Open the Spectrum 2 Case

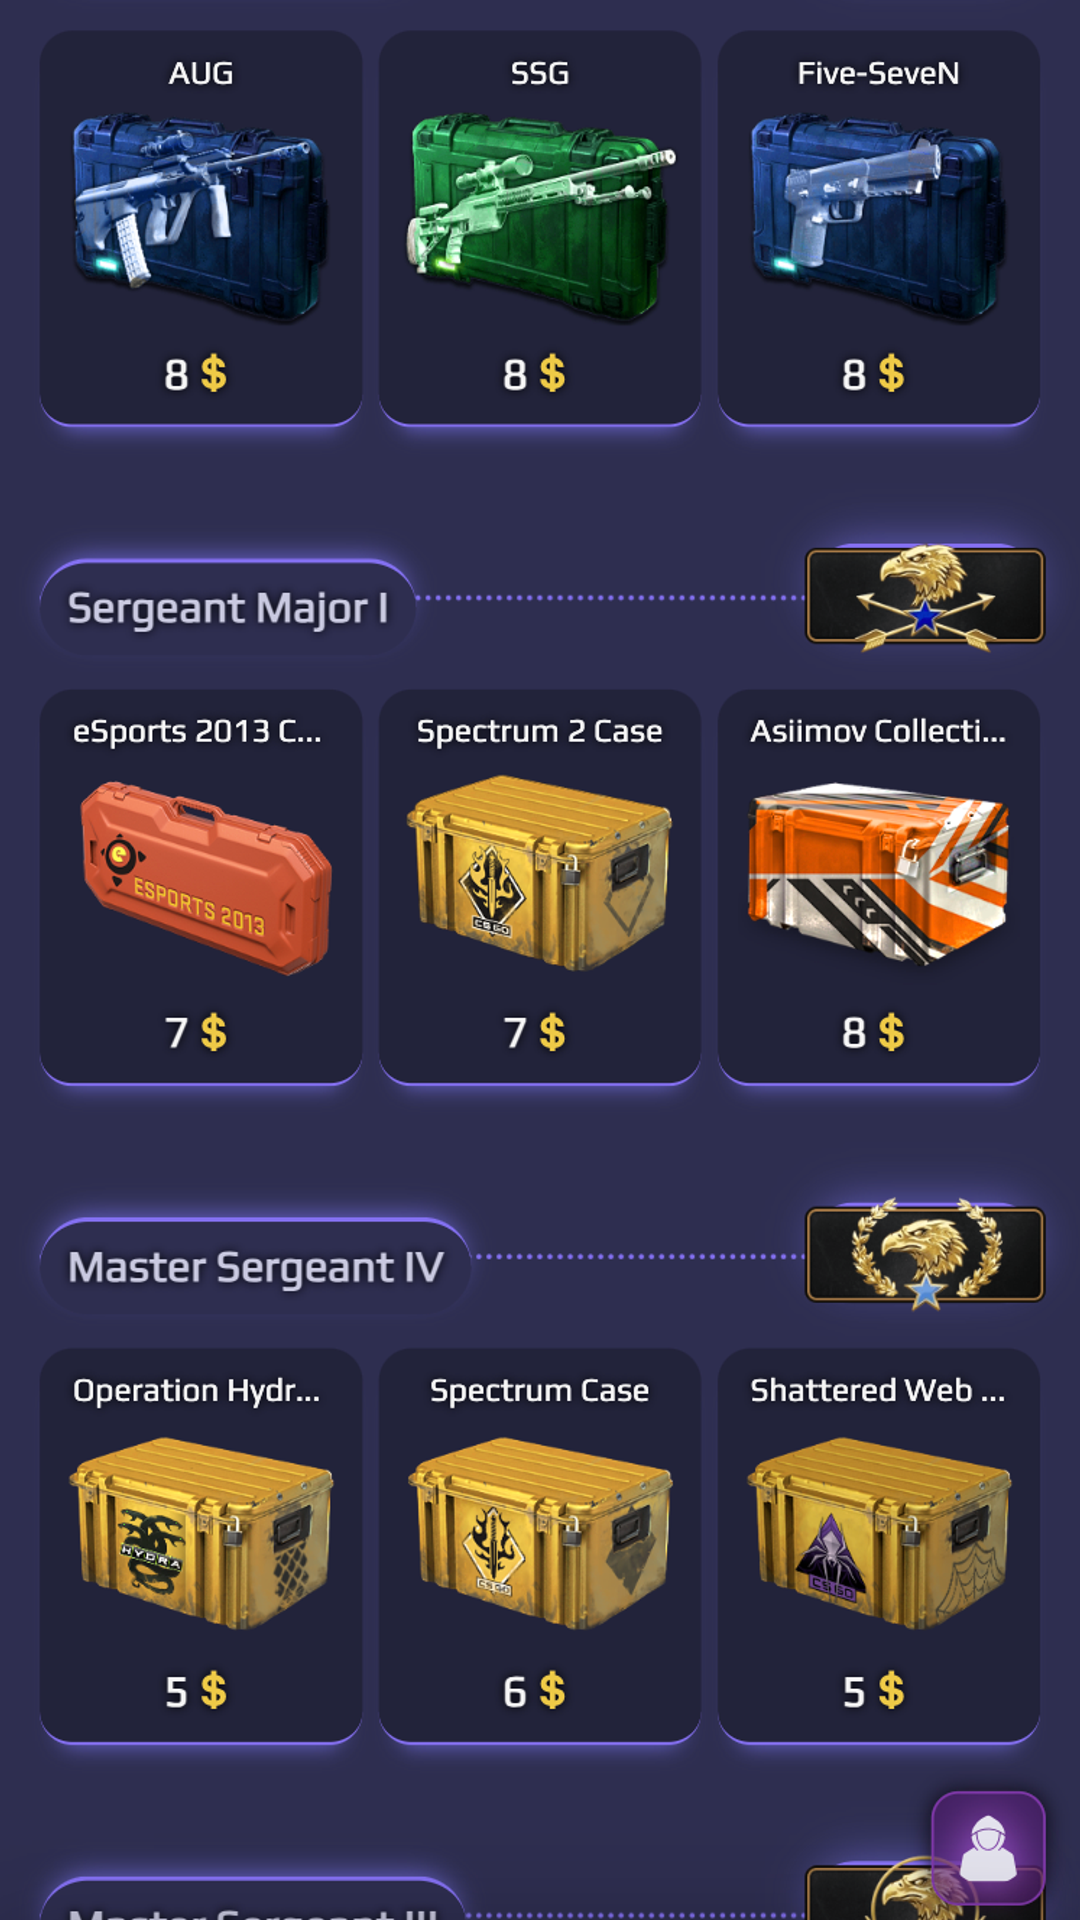(540, 887)
